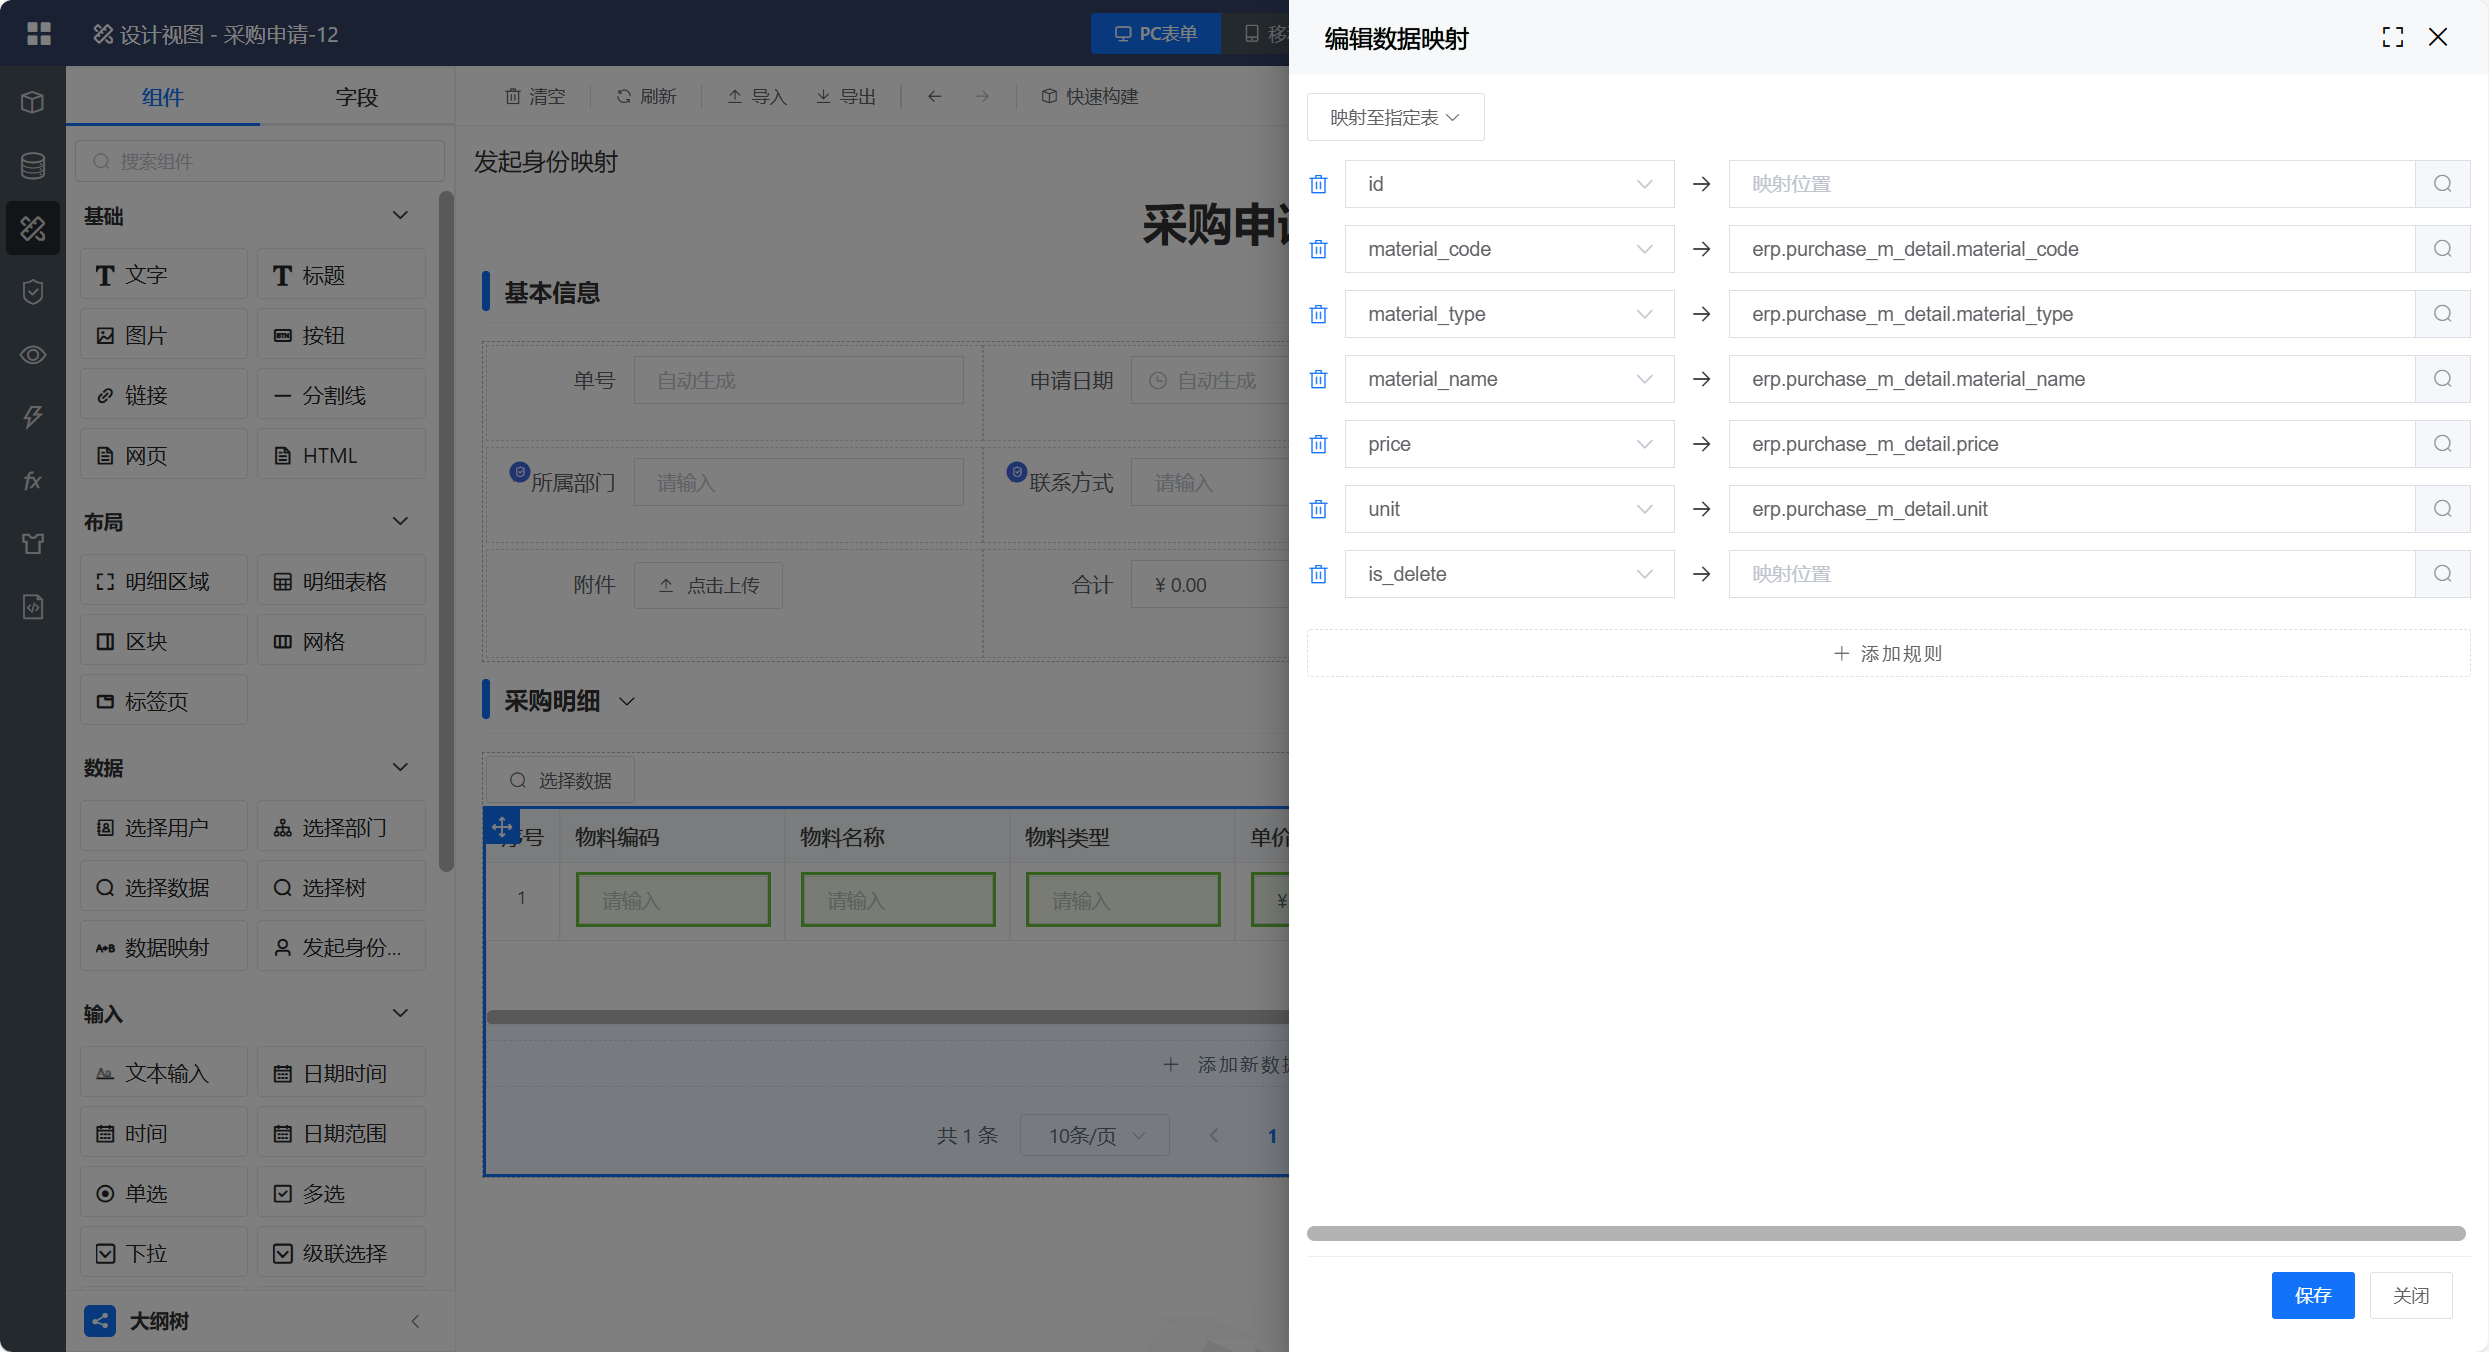
Task: Click the 保存 button
Action: [x=2312, y=1295]
